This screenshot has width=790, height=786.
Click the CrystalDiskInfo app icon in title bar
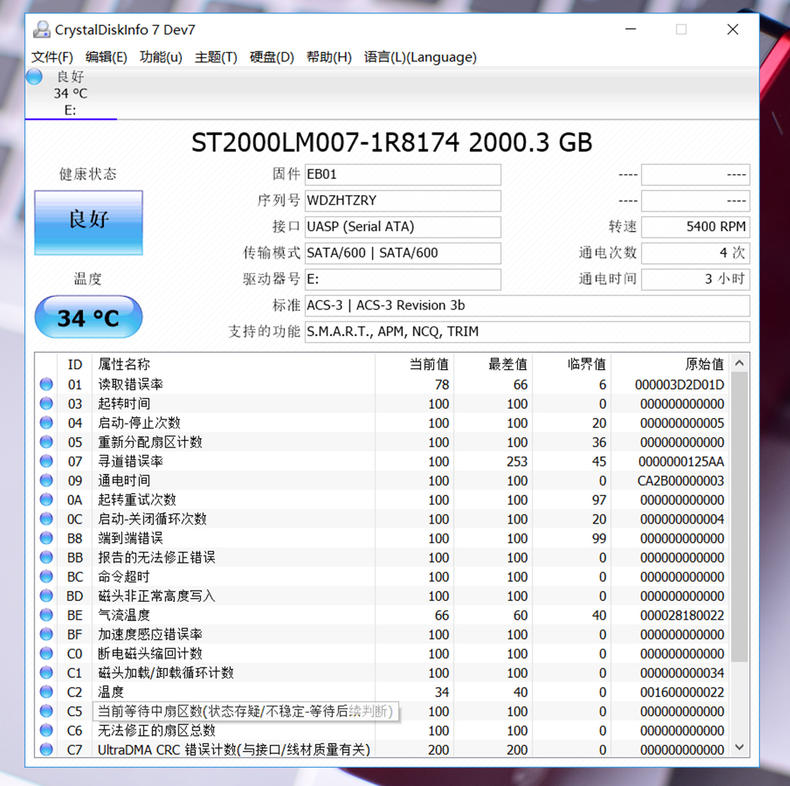click(x=41, y=30)
